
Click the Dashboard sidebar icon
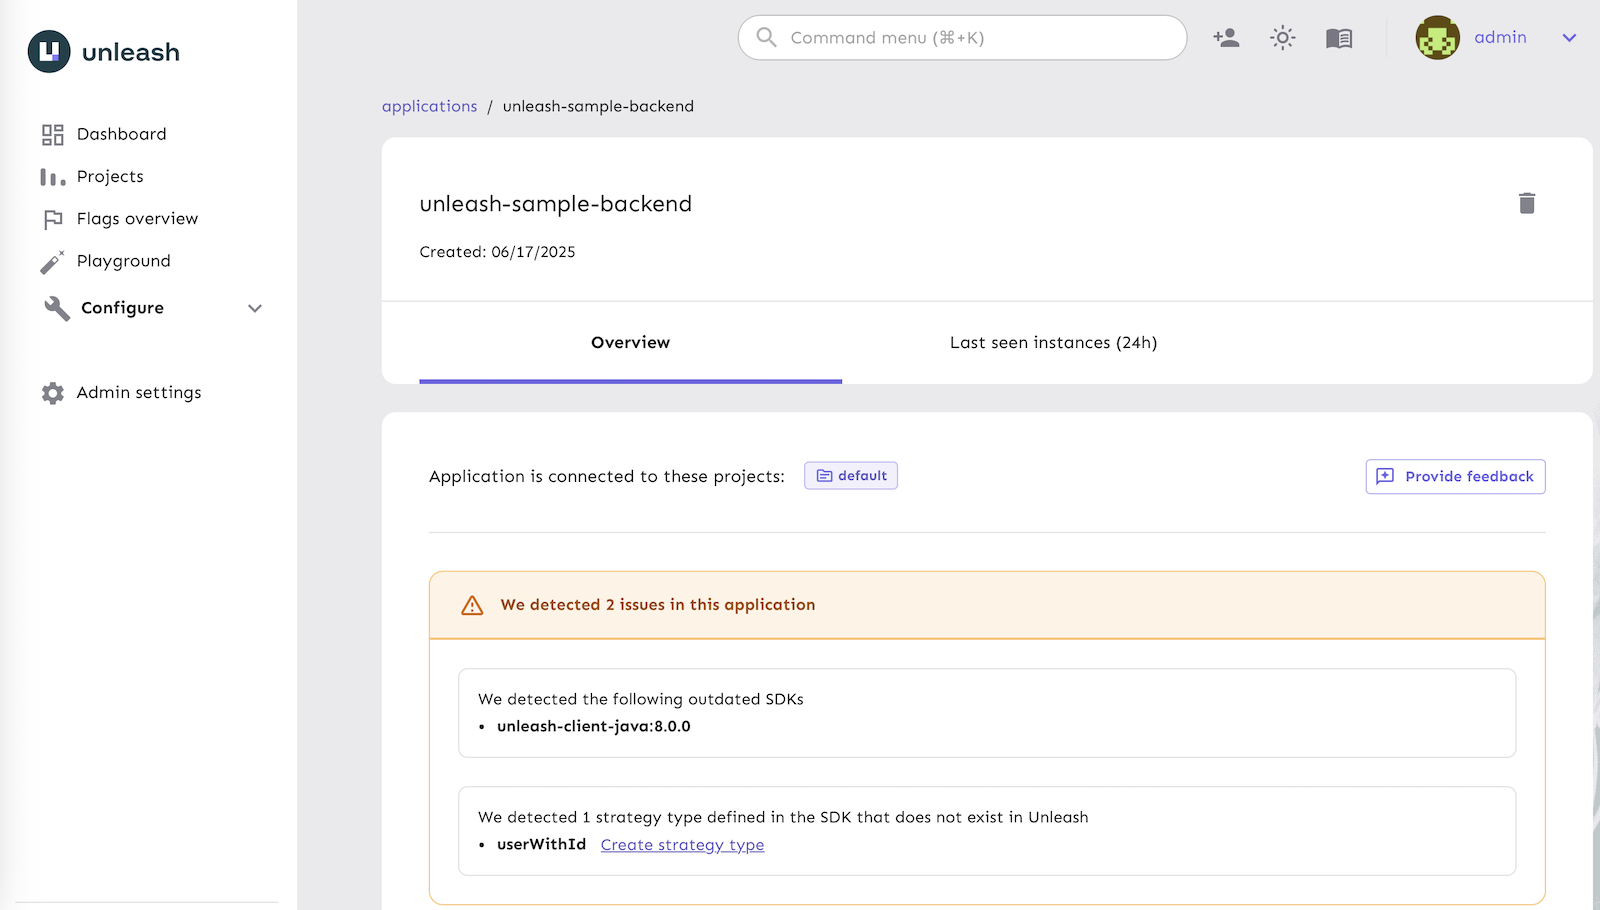pyautogui.click(x=52, y=134)
